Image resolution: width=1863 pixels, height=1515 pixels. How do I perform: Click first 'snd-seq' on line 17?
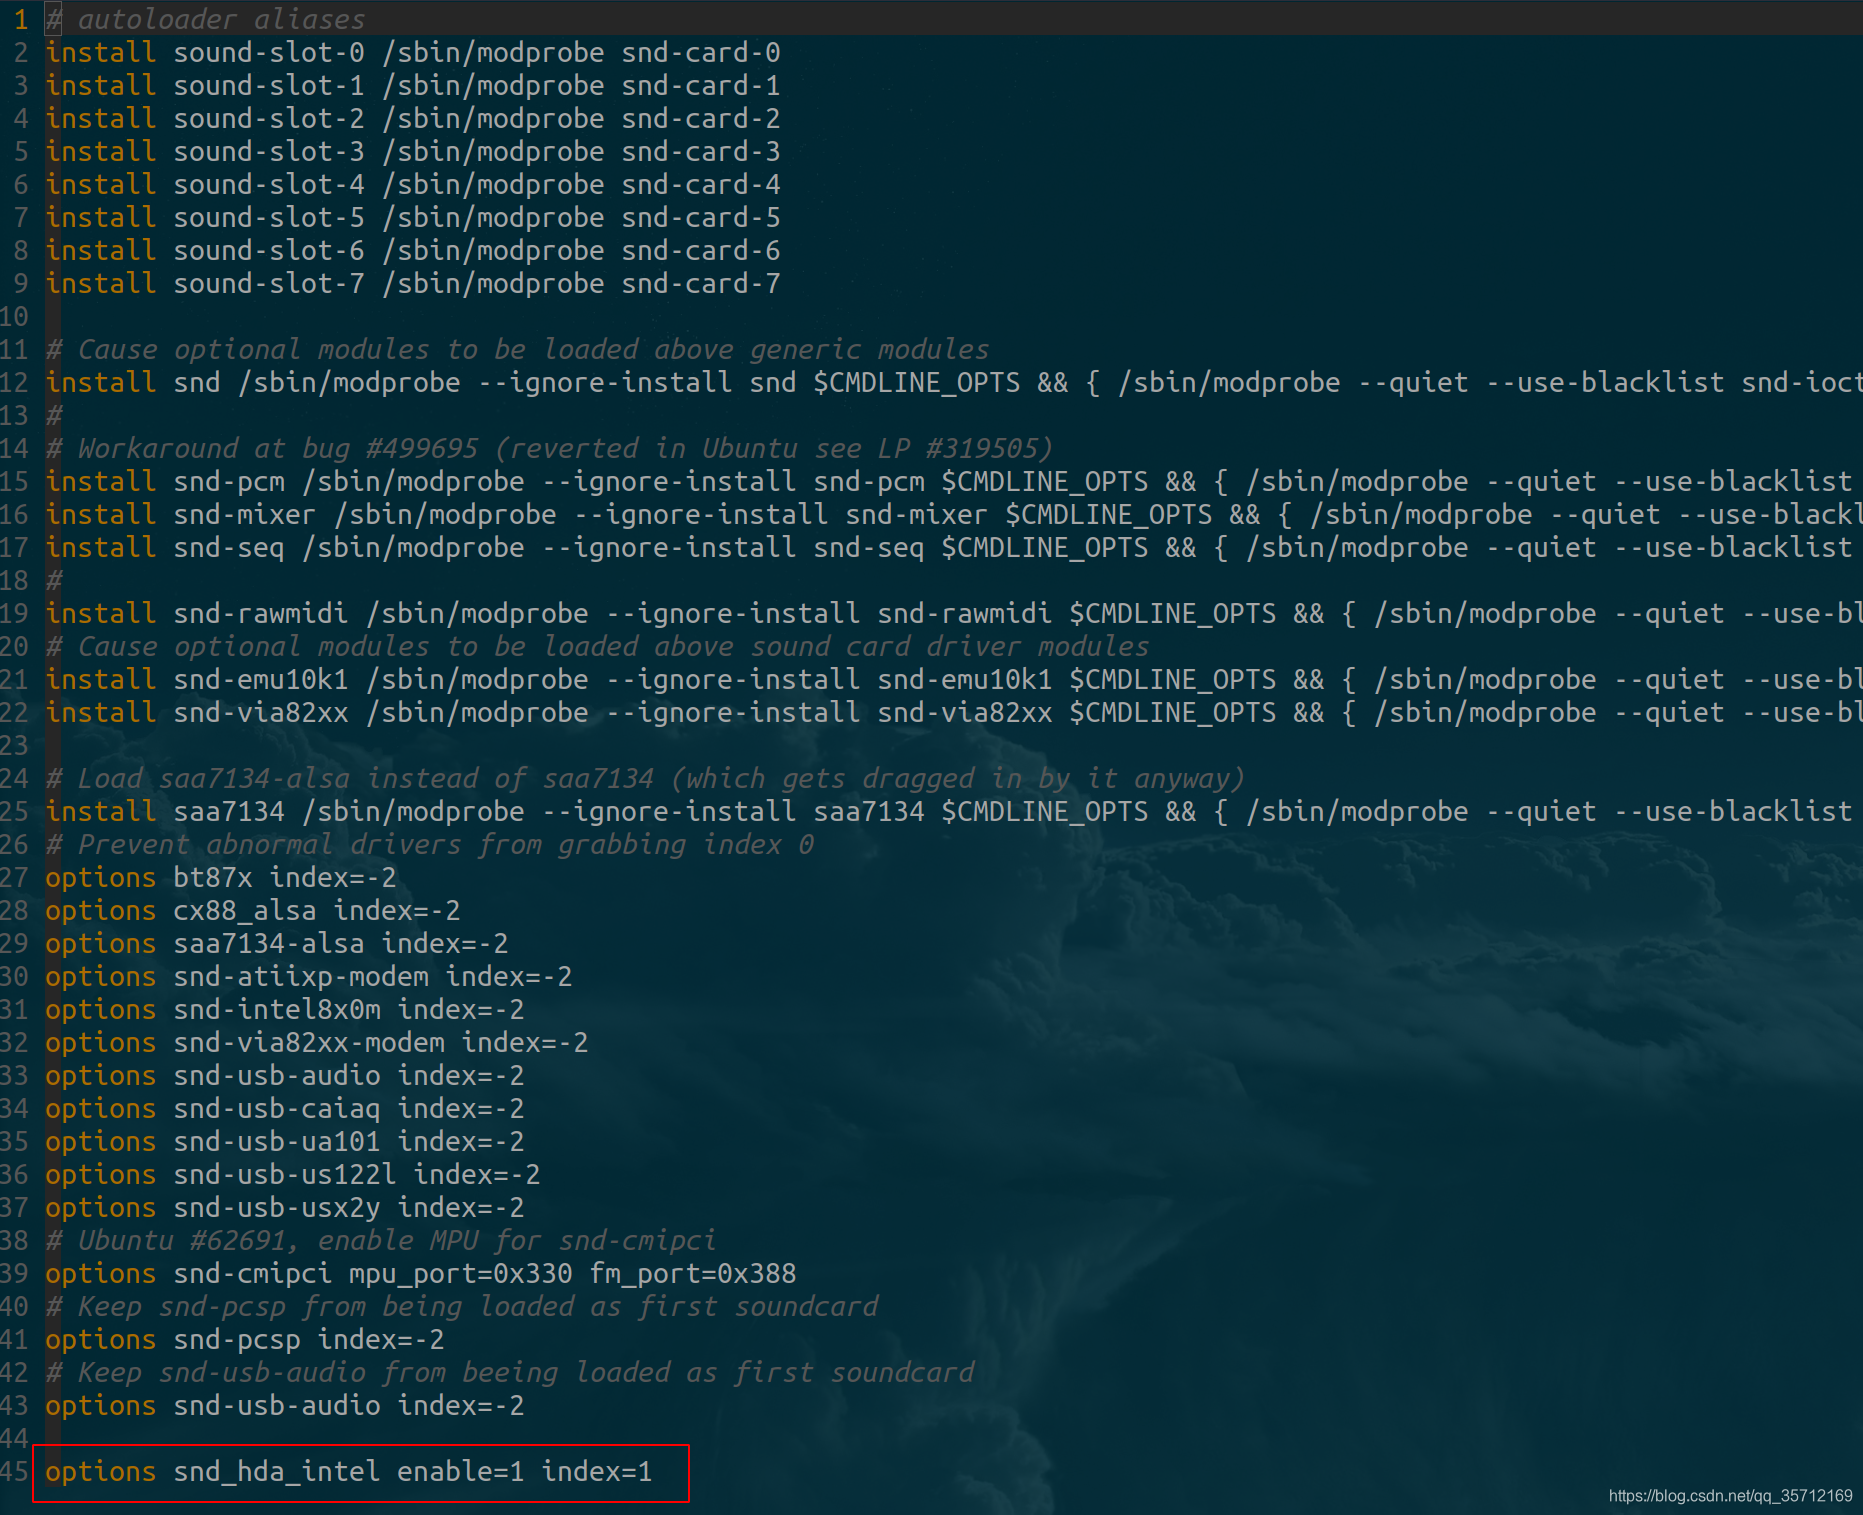pos(229,547)
